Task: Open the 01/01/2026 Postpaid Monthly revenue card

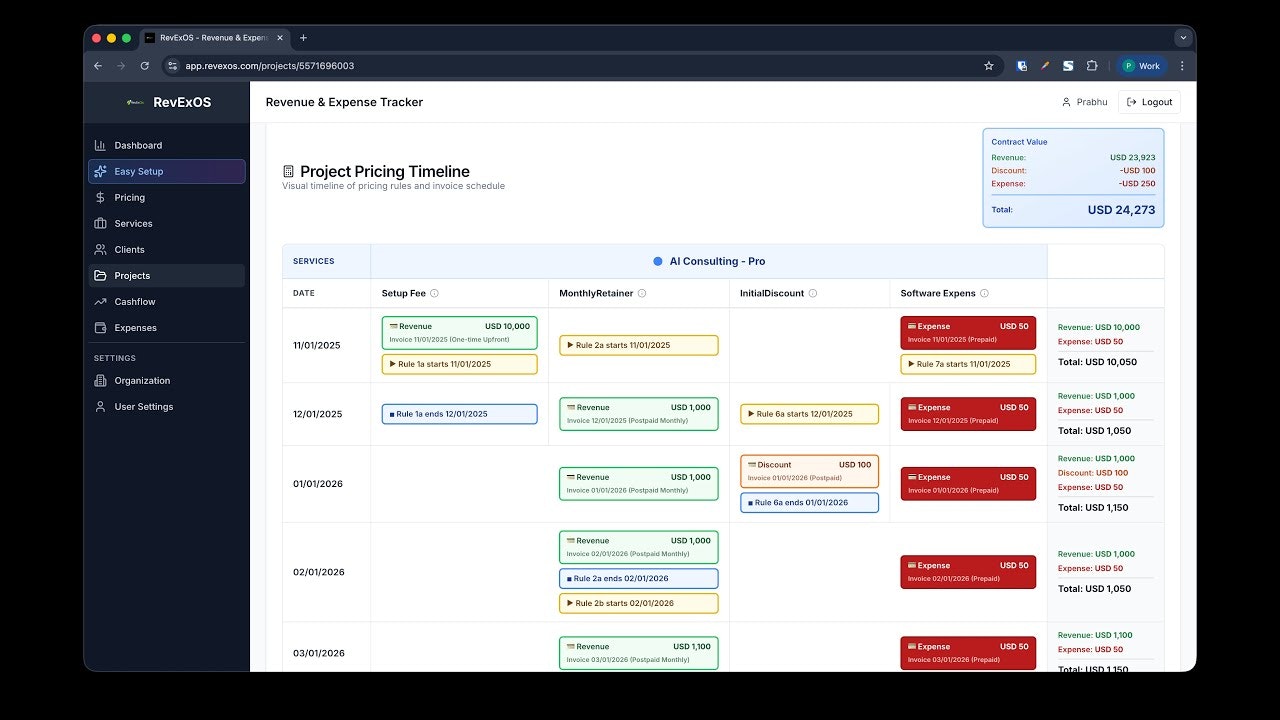Action: [638, 484]
